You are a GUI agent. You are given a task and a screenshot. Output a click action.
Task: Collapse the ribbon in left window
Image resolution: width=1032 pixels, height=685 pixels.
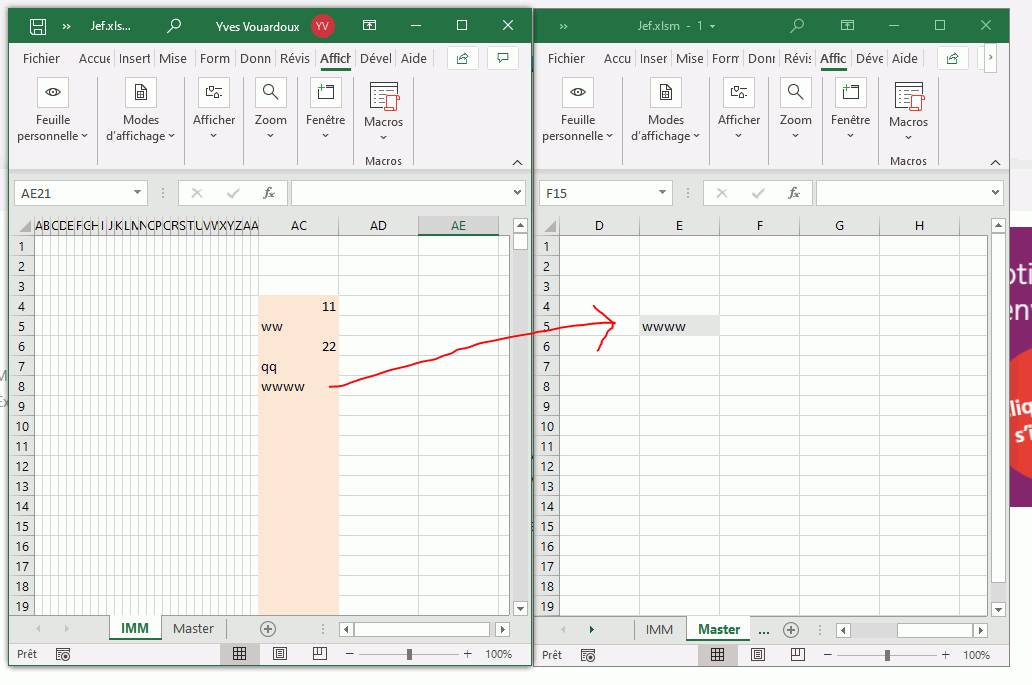517,162
